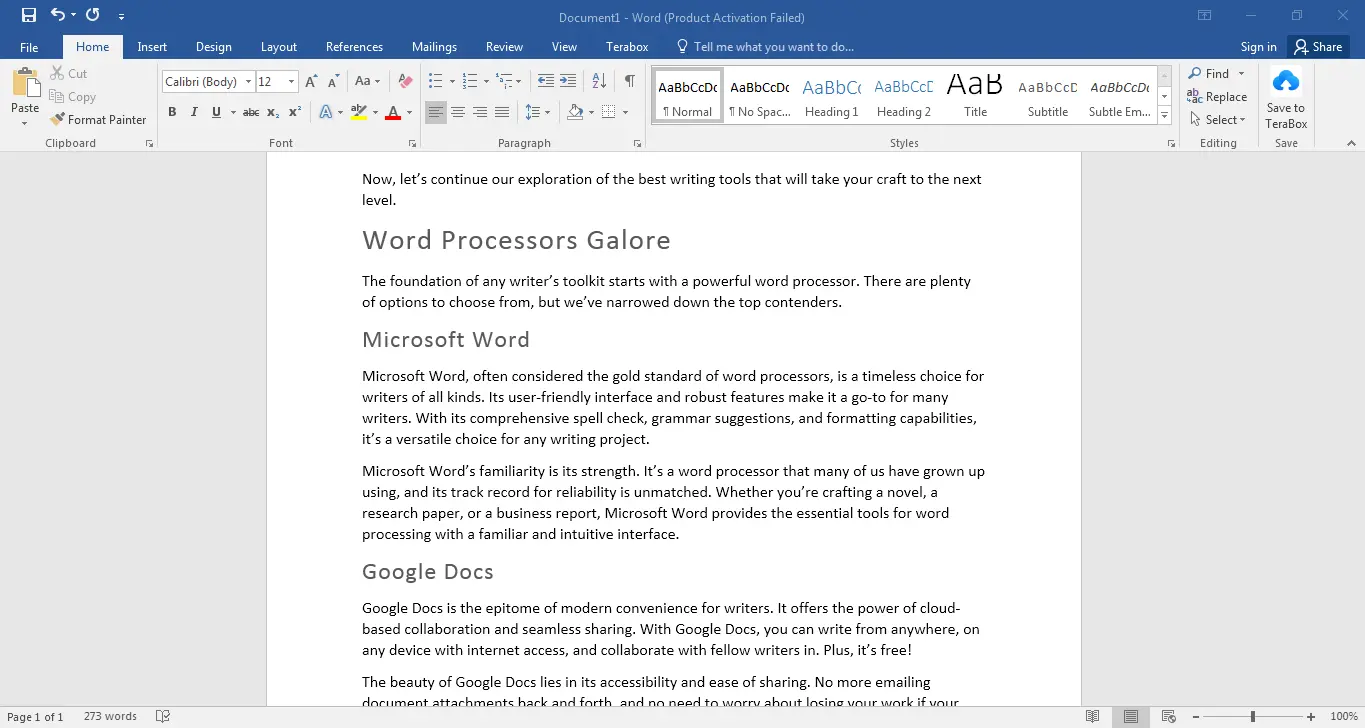The width and height of the screenshot is (1365, 728).
Task: Toggle underline formatting
Action: coord(216,112)
